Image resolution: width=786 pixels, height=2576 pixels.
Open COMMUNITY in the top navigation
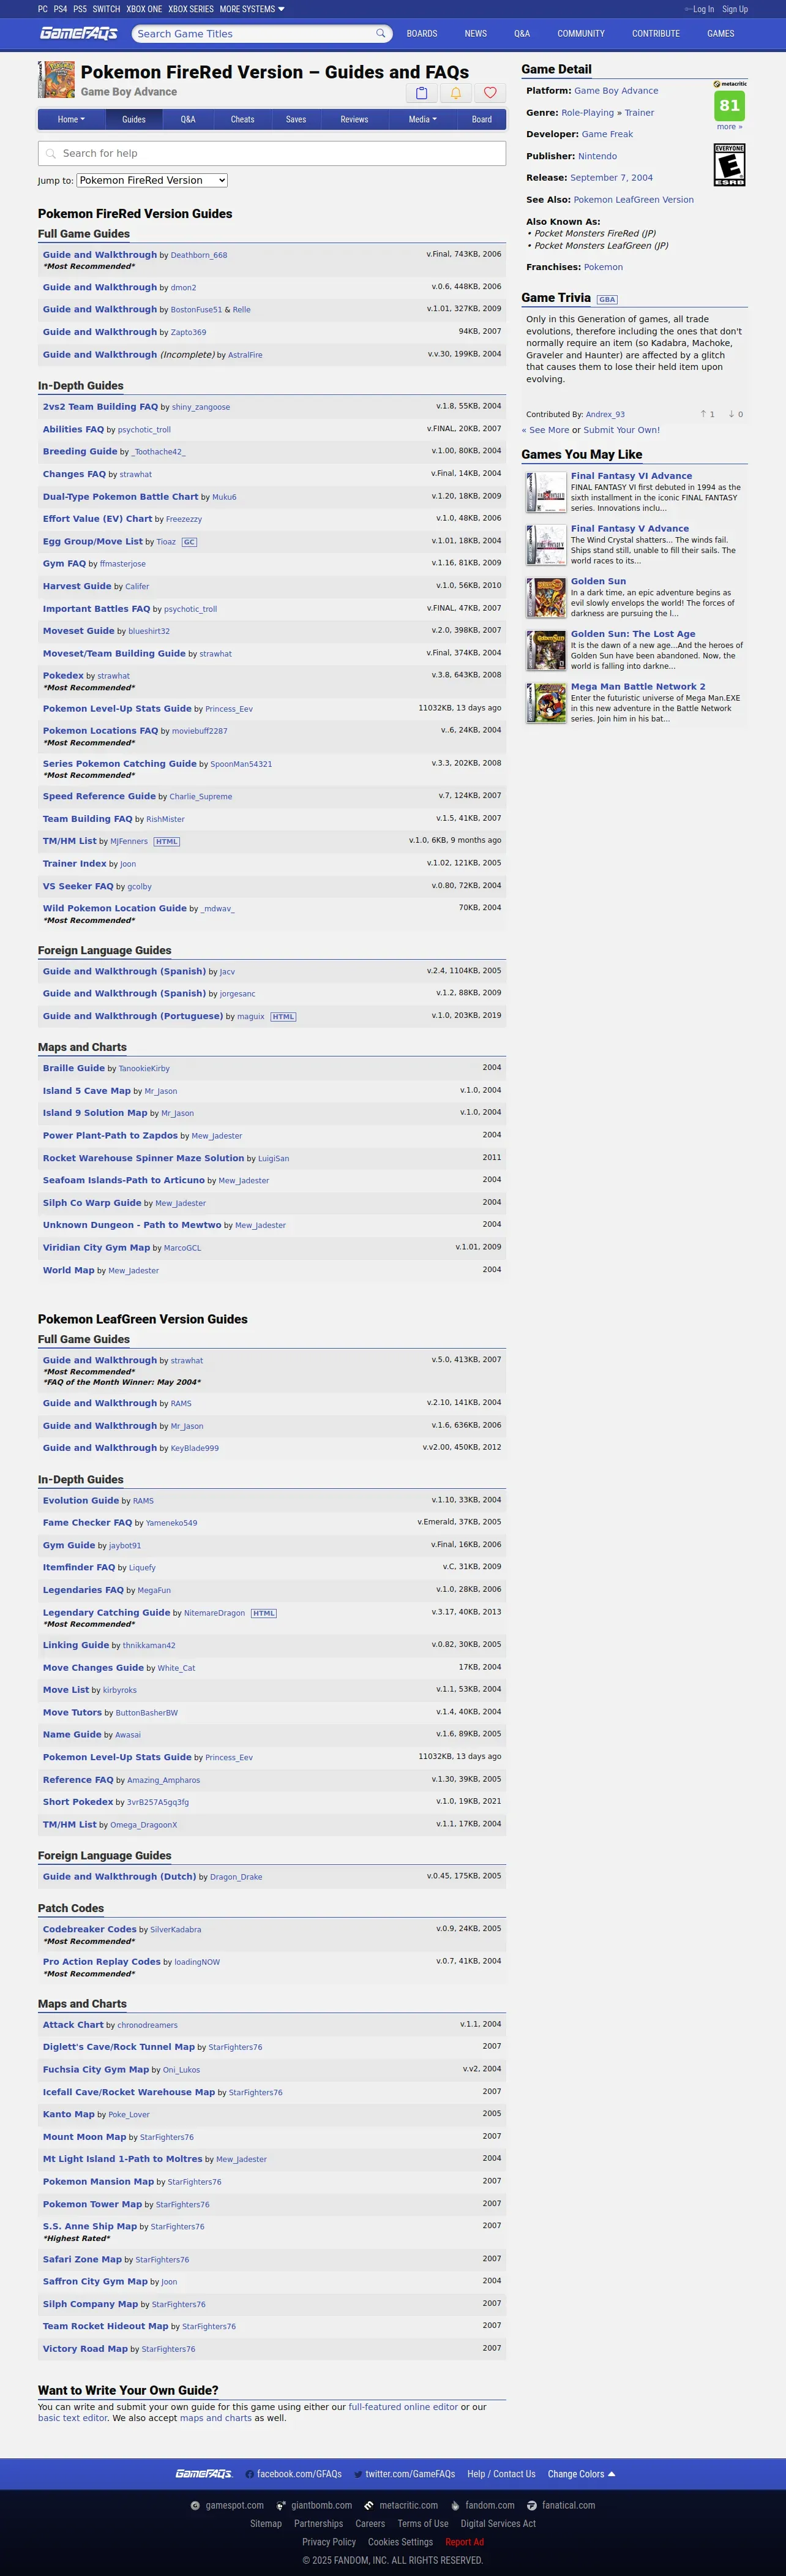(x=581, y=34)
